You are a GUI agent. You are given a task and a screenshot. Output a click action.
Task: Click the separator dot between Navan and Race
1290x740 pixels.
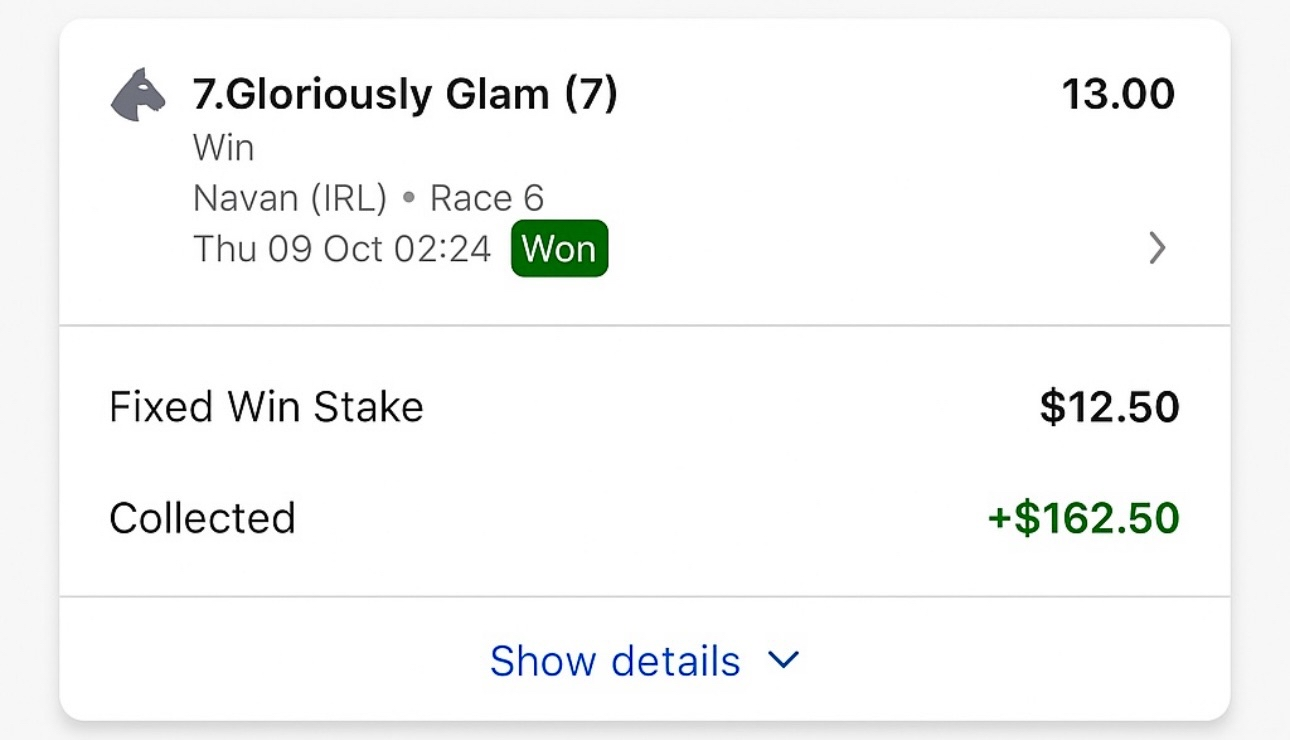[x=408, y=198]
